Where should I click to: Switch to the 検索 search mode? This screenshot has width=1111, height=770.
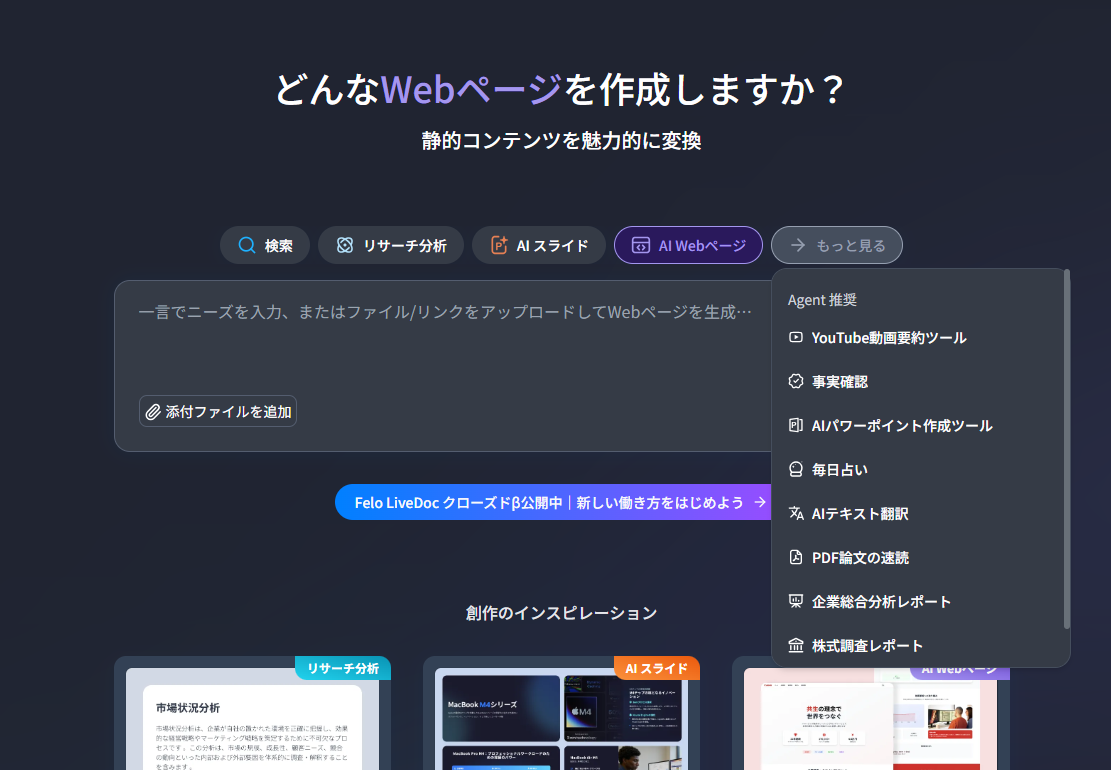265,246
